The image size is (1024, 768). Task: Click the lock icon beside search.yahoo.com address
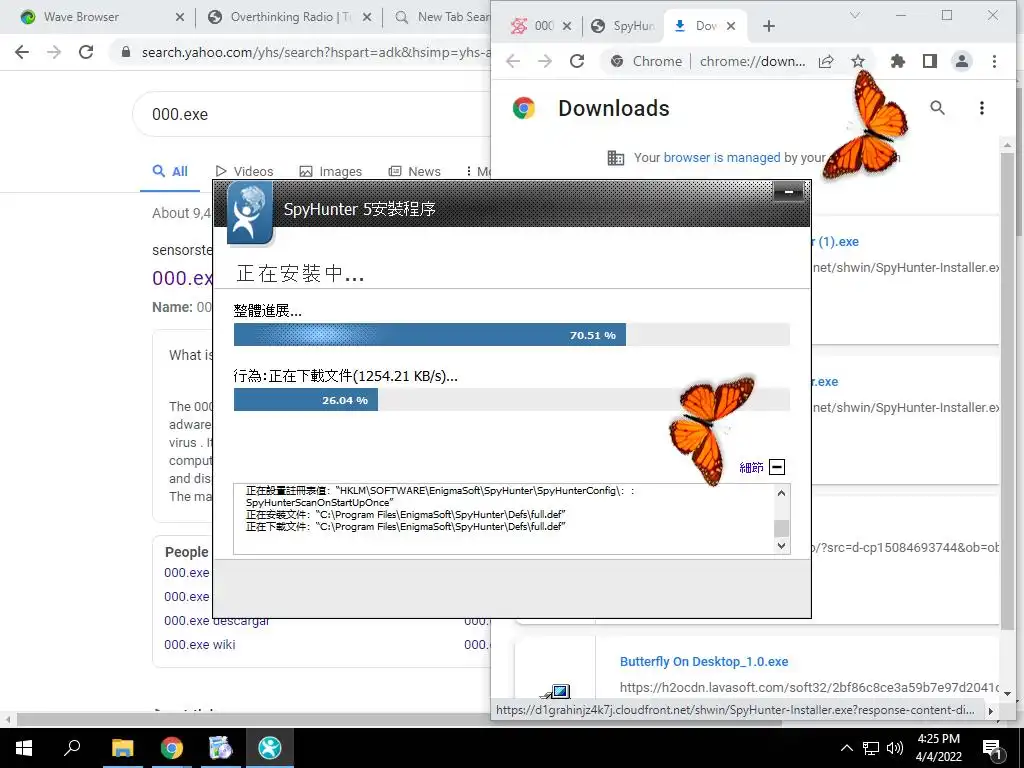point(126,52)
